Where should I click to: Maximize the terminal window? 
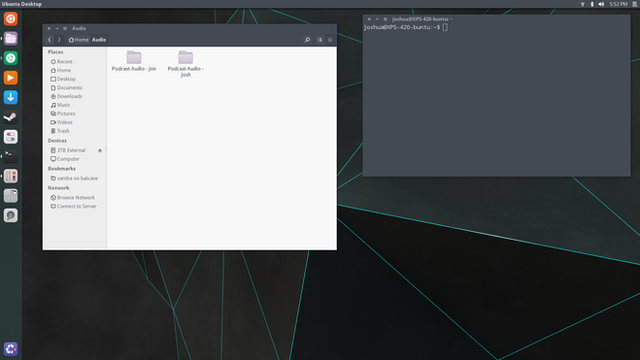(x=385, y=19)
